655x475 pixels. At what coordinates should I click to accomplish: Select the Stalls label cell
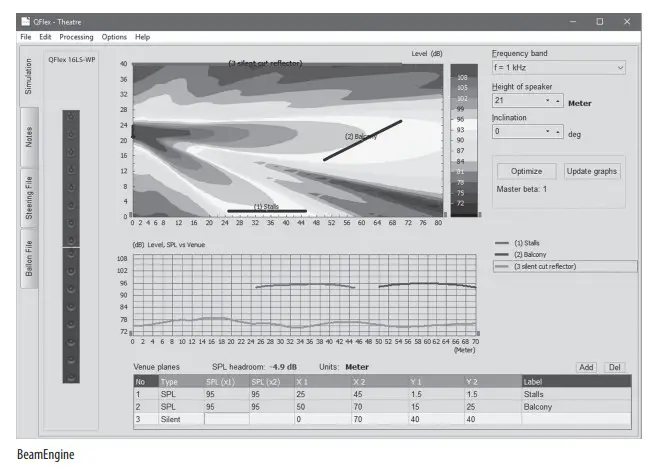[x=576, y=394]
